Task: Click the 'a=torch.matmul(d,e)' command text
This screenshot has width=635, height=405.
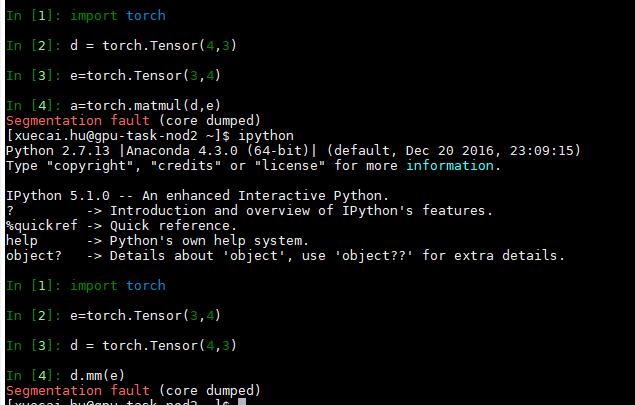Action: 145,106
